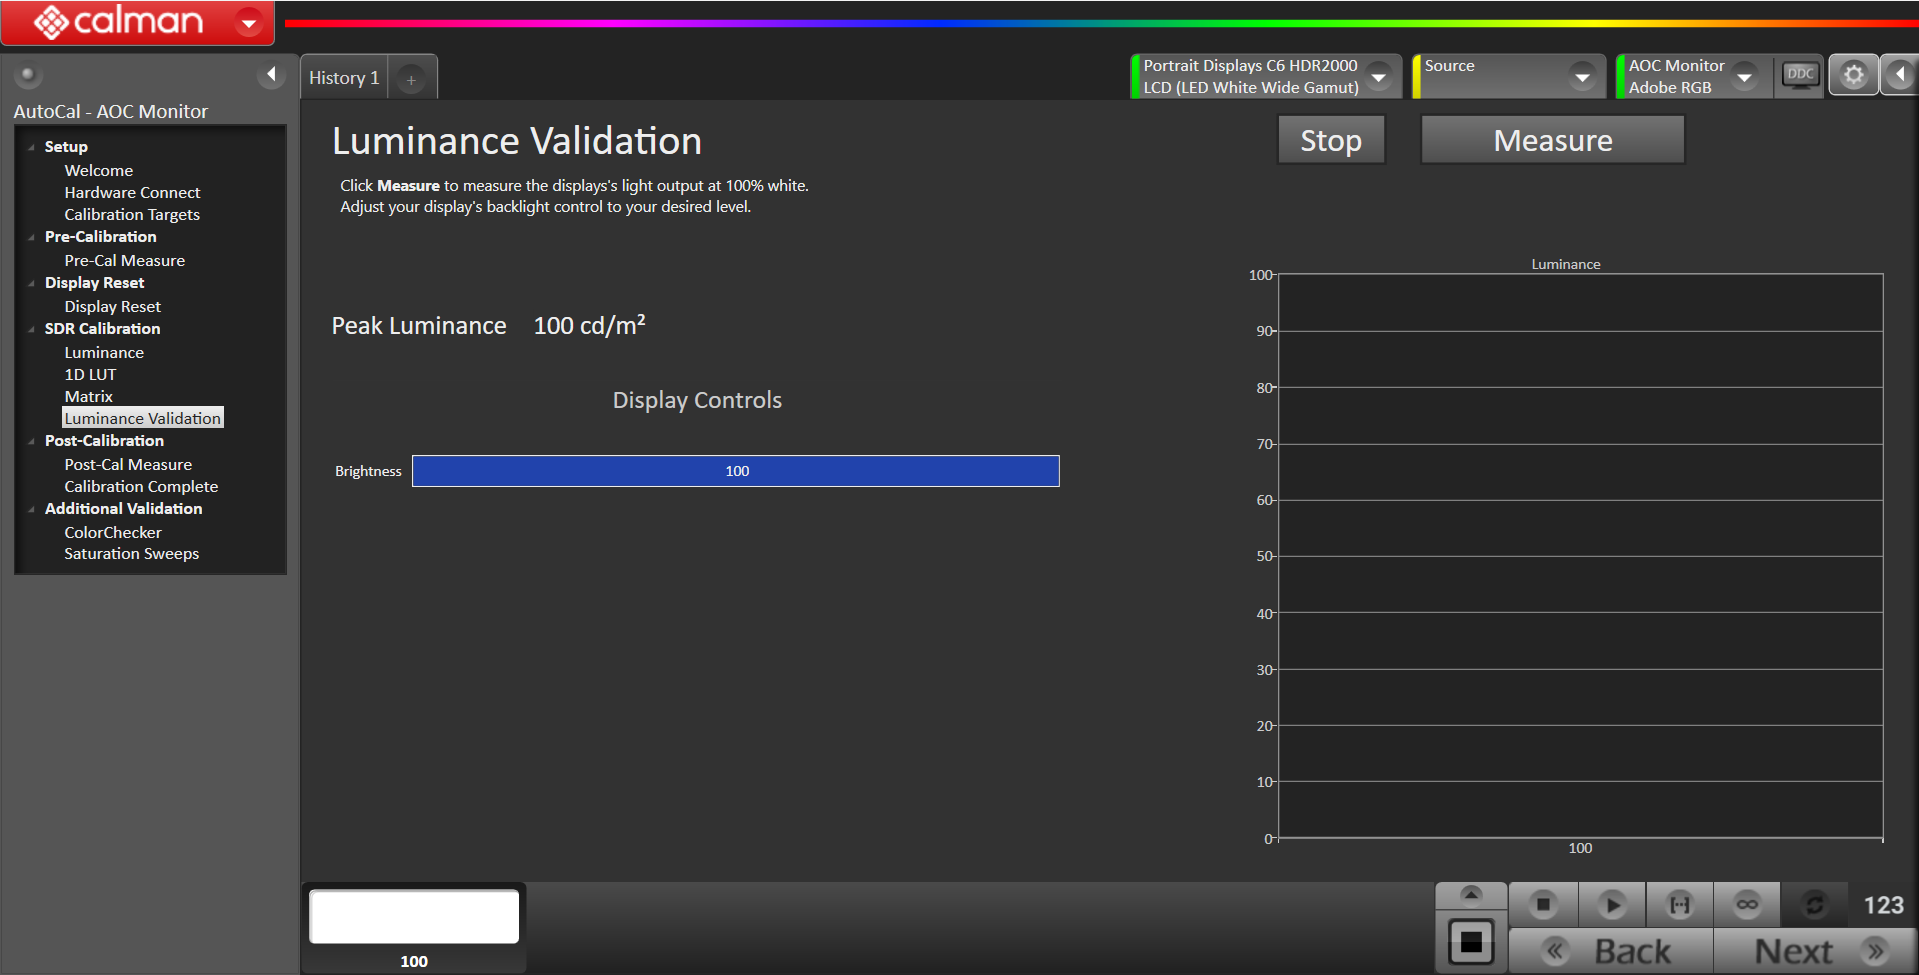Click the Peak Luminance 100 cd/m² value
The height and width of the screenshot is (975, 1919).
point(589,326)
